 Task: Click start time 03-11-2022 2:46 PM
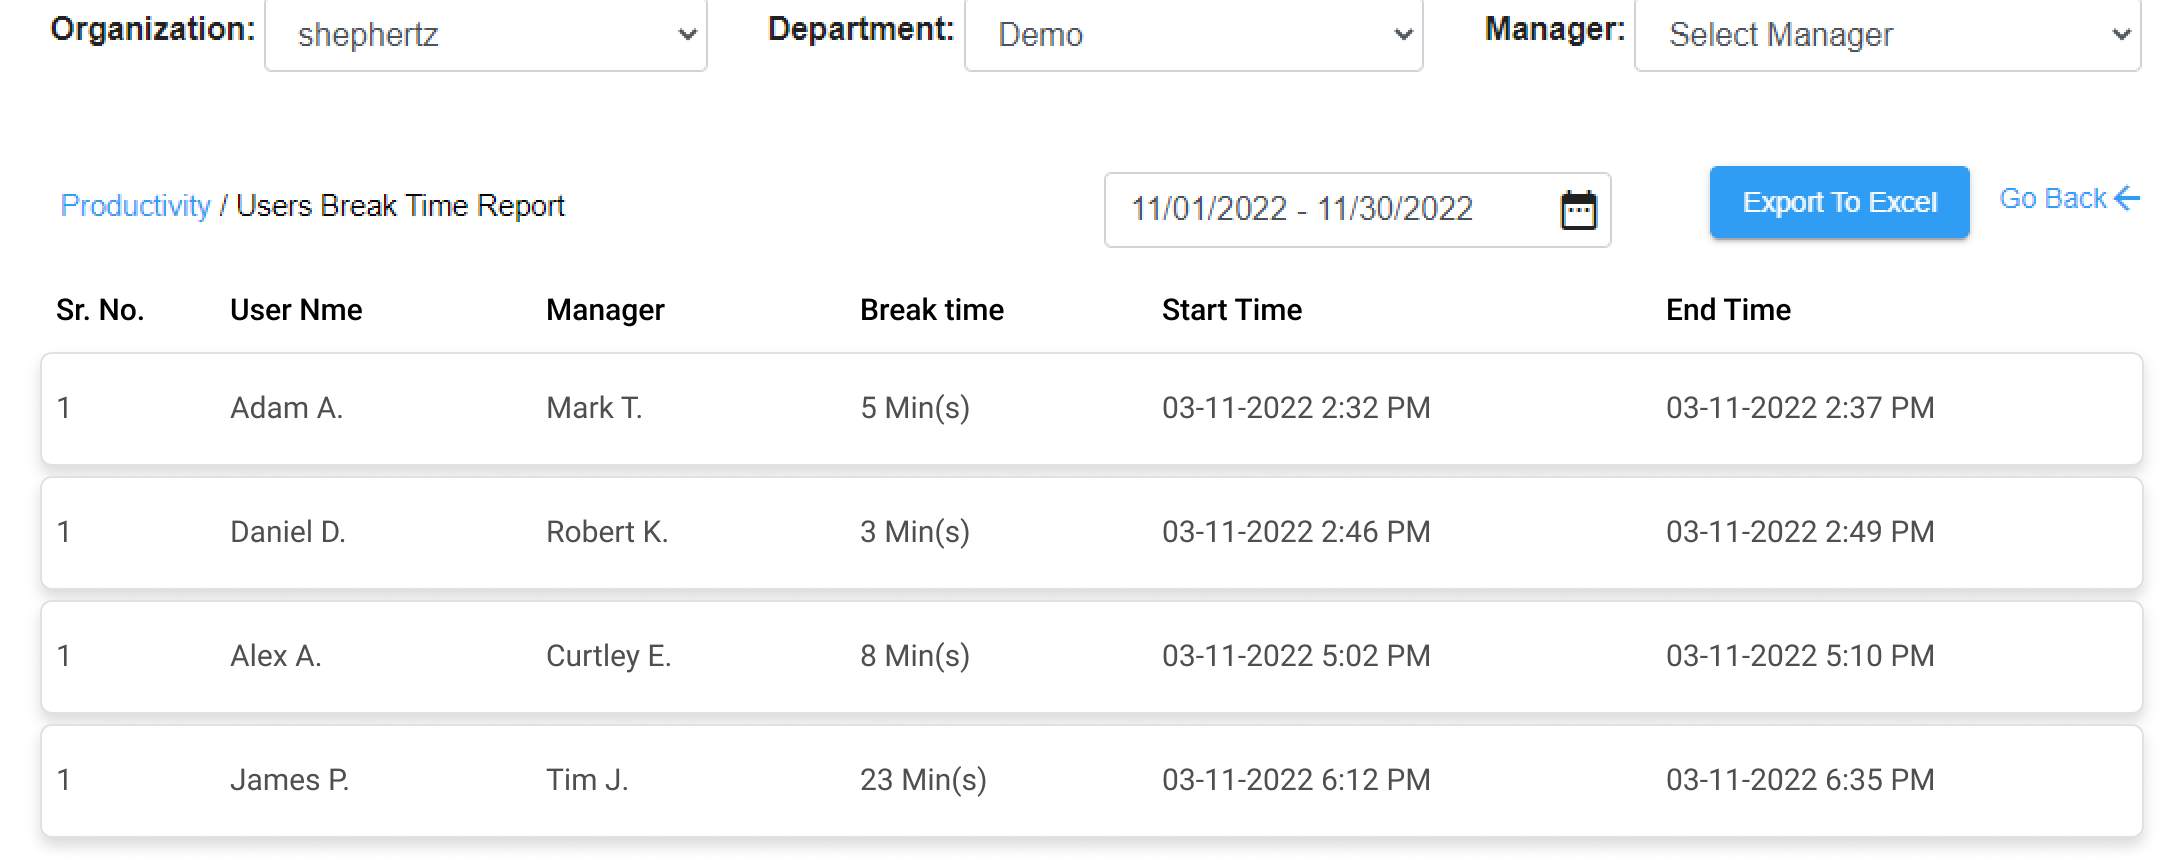tap(1296, 532)
